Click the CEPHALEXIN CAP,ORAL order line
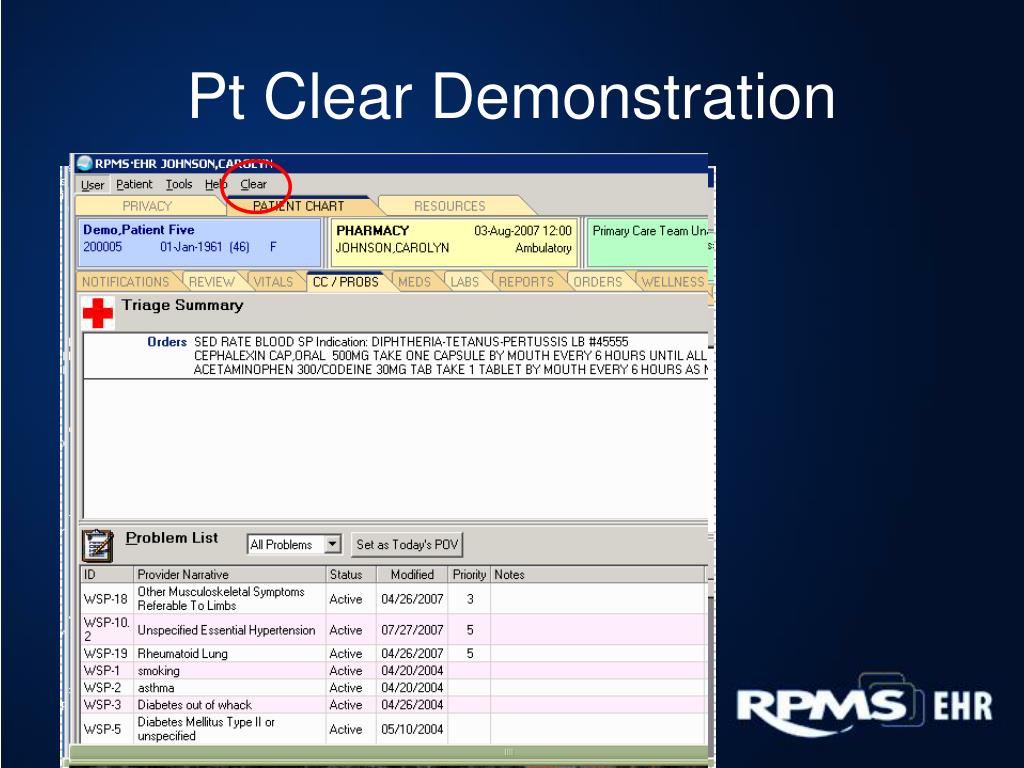This screenshot has width=1024, height=768. (450, 356)
